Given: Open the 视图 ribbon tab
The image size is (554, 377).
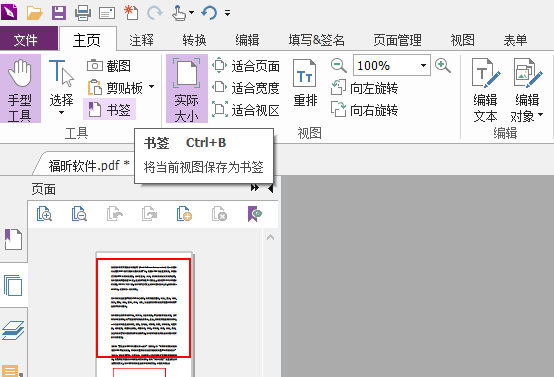Looking at the screenshot, I should 462,40.
